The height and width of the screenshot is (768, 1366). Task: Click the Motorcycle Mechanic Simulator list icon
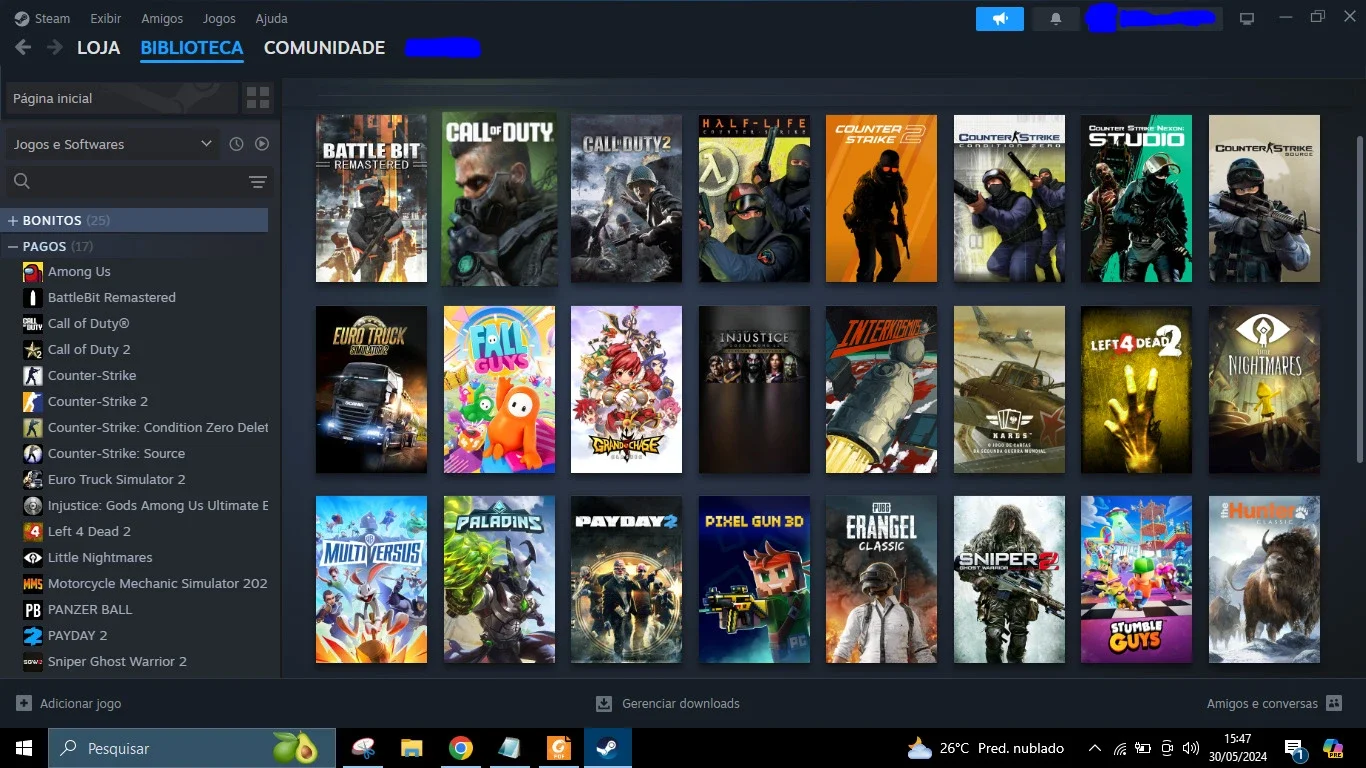pyautogui.click(x=33, y=583)
